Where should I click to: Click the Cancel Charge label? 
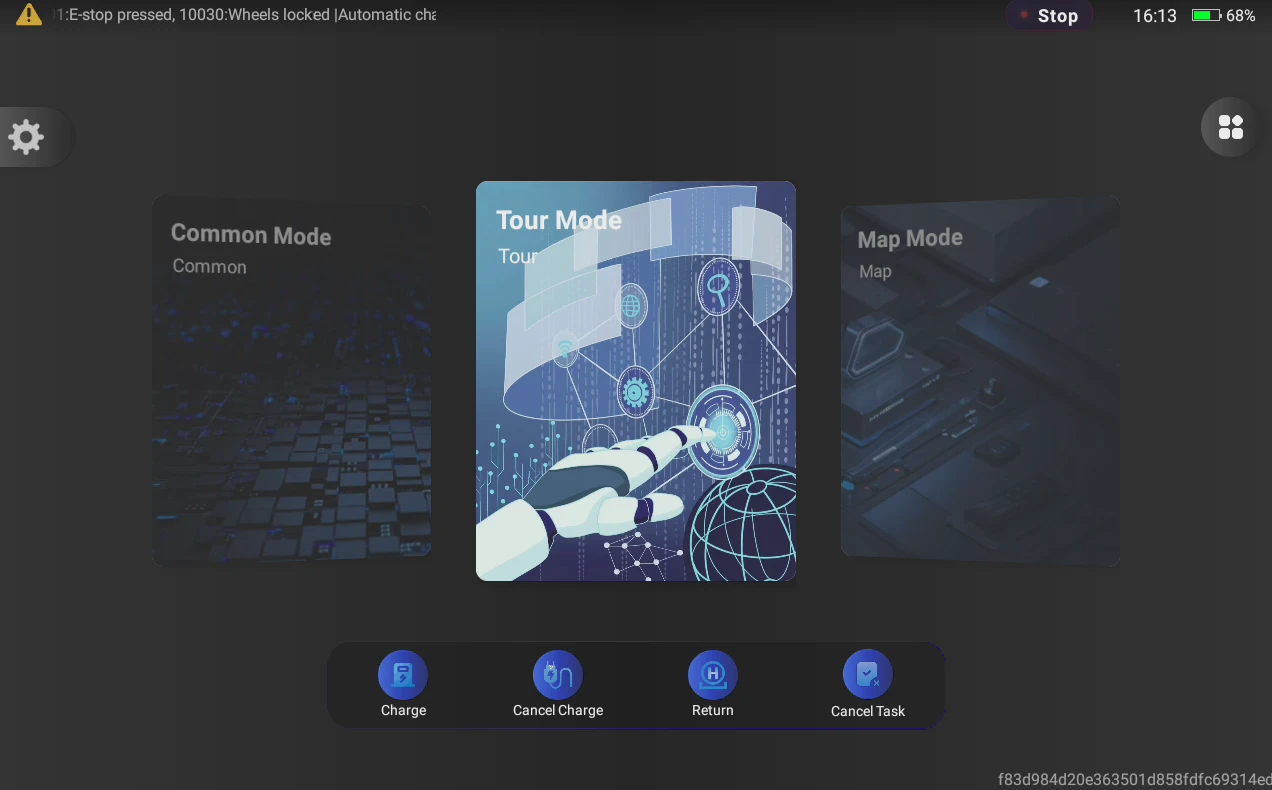(558, 710)
